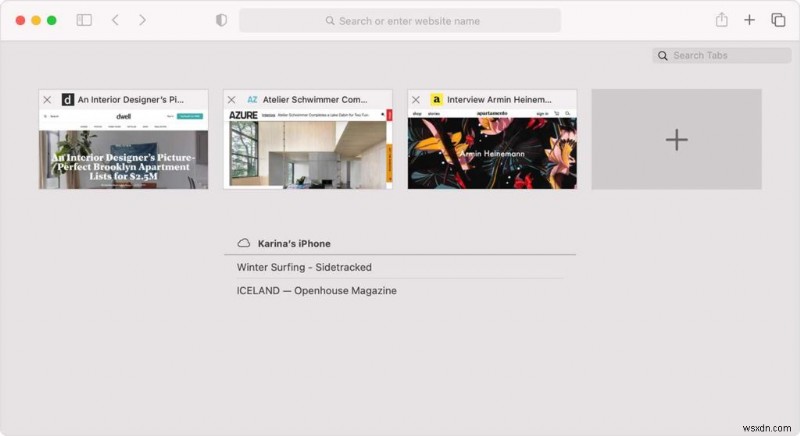This screenshot has height=436, width=800.
Task: Go forward to next page
Action: 142,20
